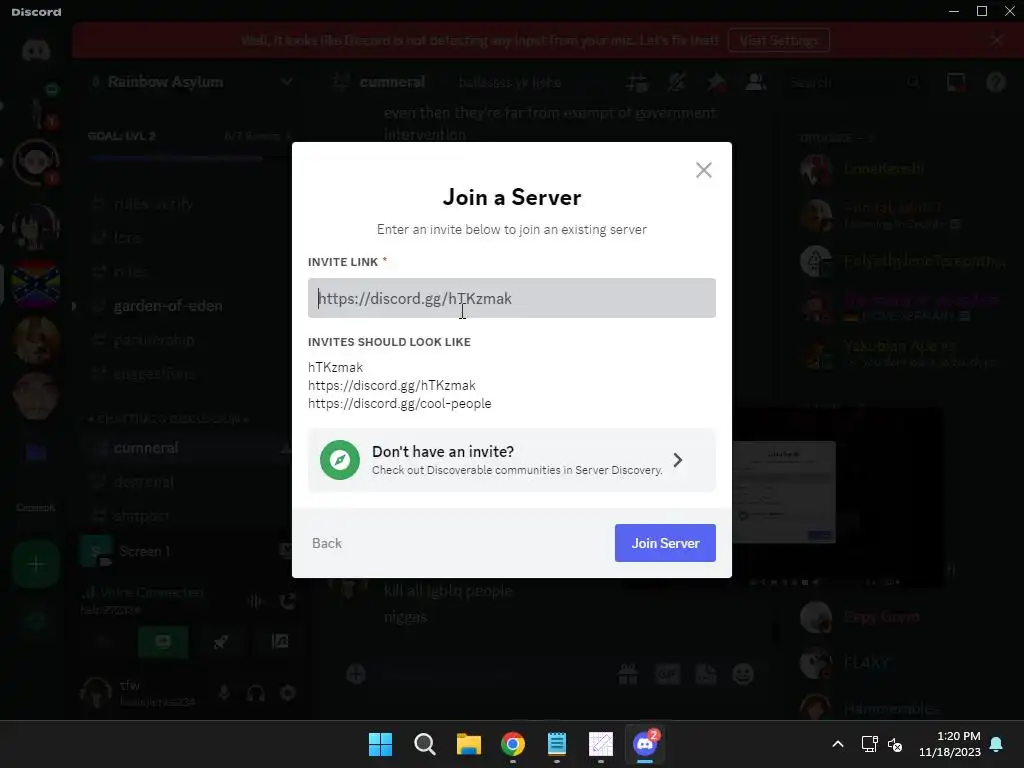The image size is (1024, 768).
Task: Disconnect from voice with phone icon
Action: 287,601
